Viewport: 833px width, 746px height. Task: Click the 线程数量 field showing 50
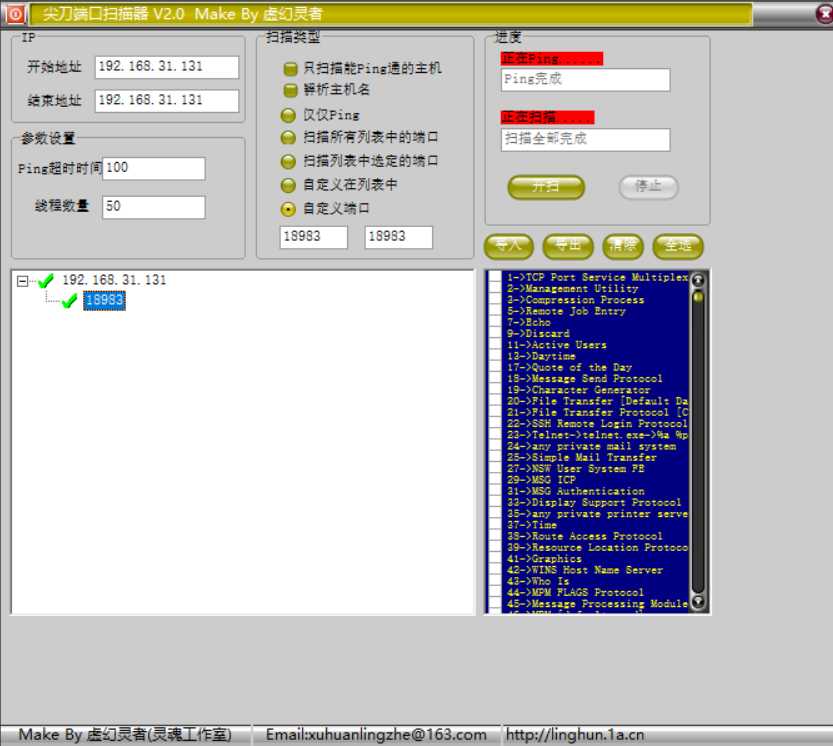[x=154, y=207]
